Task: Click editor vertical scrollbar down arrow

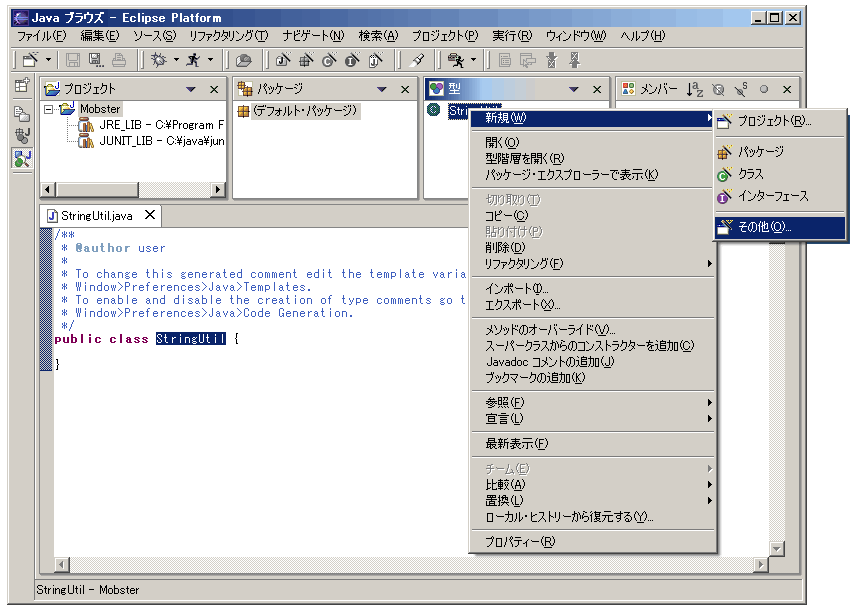Action: tap(776, 549)
